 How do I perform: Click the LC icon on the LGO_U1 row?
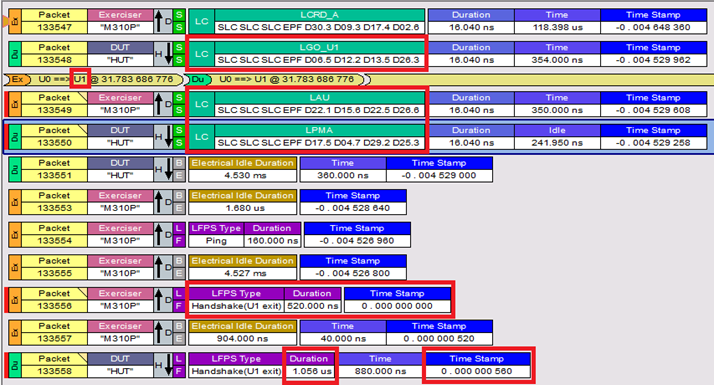[x=201, y=54]
